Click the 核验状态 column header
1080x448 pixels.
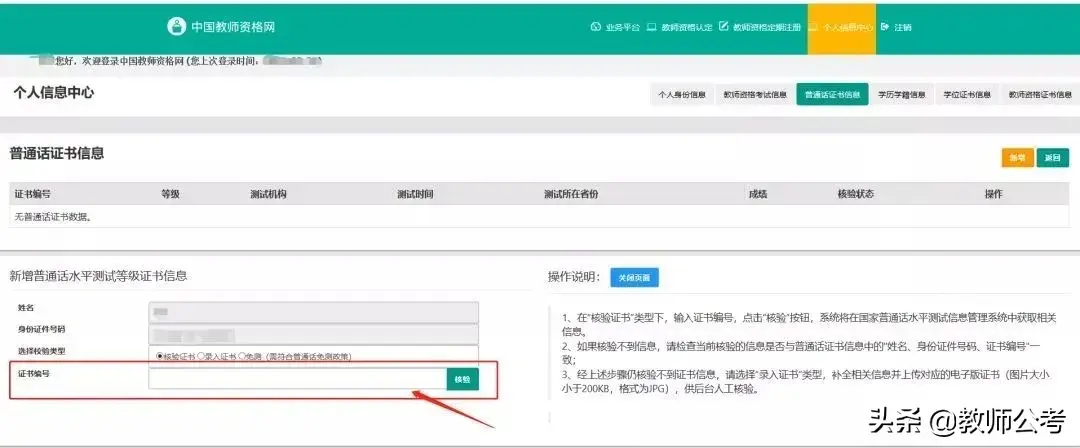[855, 194]
